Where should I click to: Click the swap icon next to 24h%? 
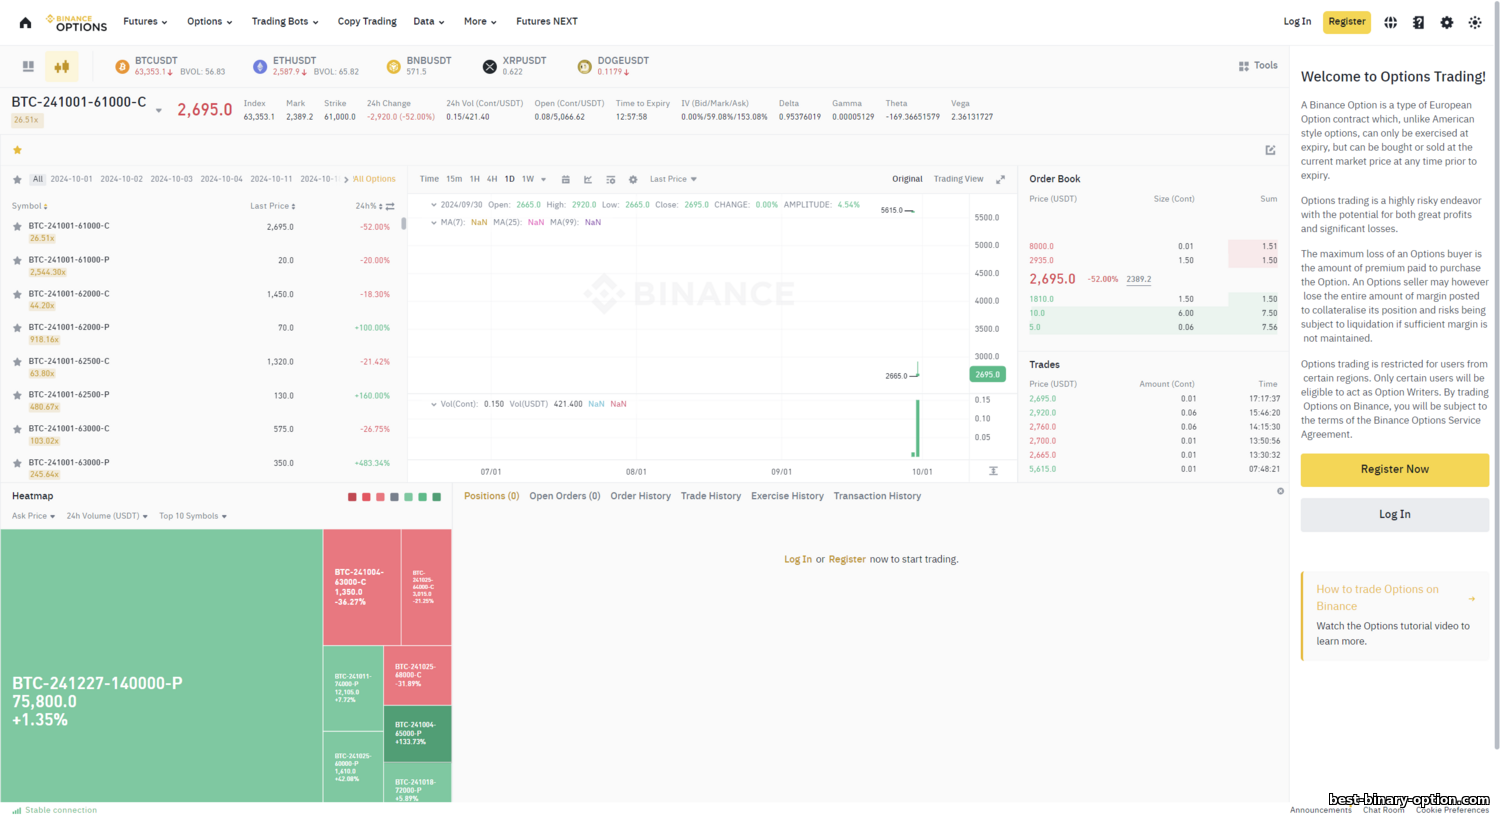point(390,207)
